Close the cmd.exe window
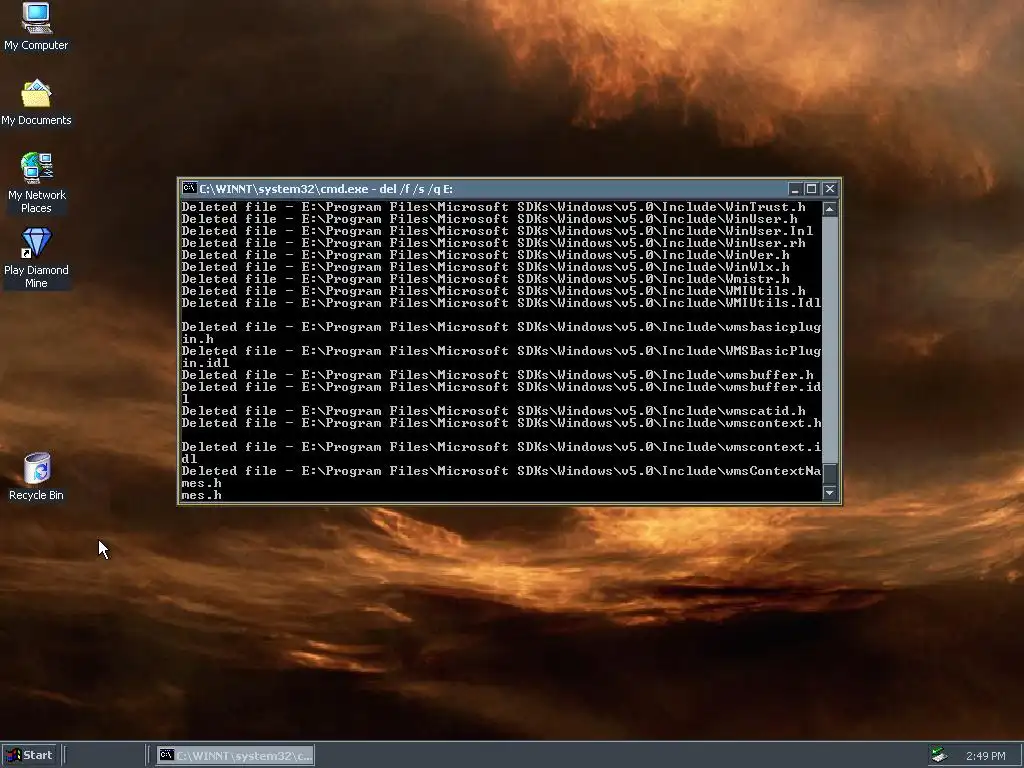Viewport: 1024px width, 768px height. [x=829, y=189]
